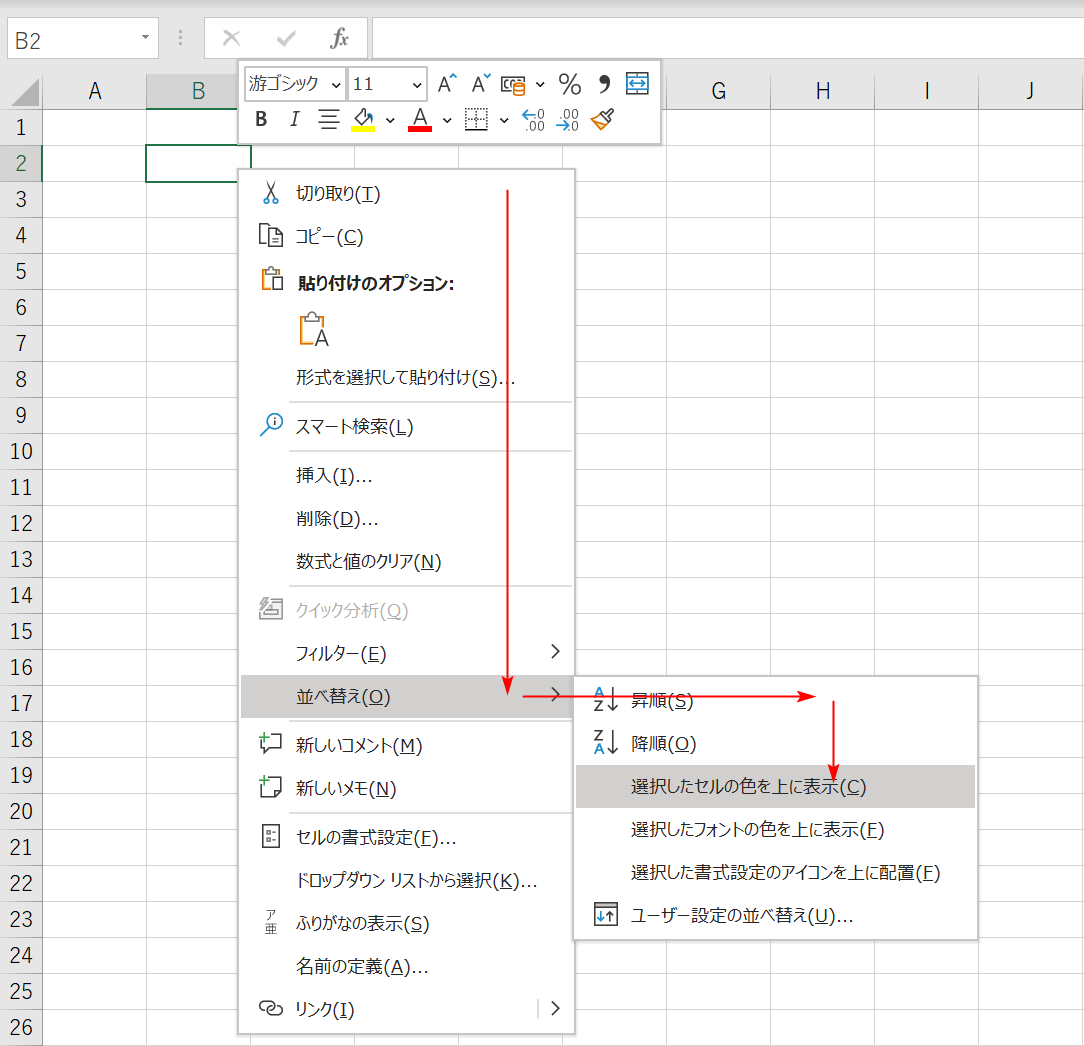Click the insert function fx button
Image resolution: width=1084 pixels, height=1046 pixels.
pos(340,38)
